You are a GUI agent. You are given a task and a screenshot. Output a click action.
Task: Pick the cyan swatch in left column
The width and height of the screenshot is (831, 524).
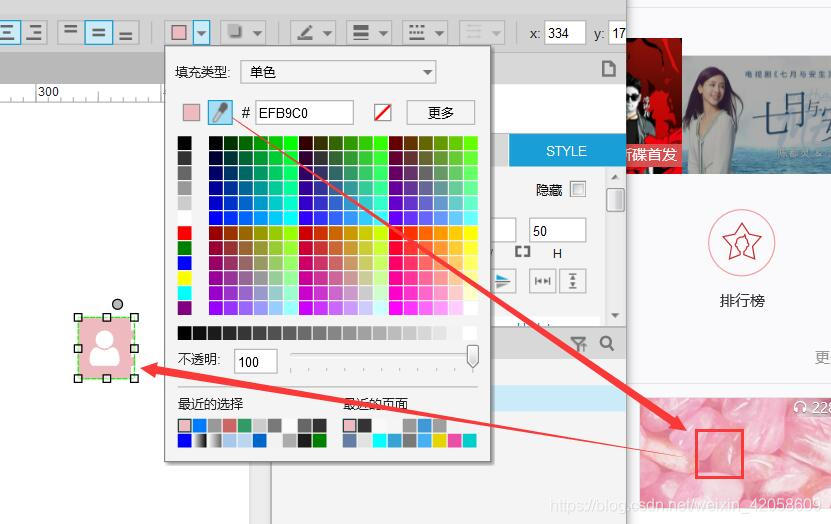click(184, 293)
